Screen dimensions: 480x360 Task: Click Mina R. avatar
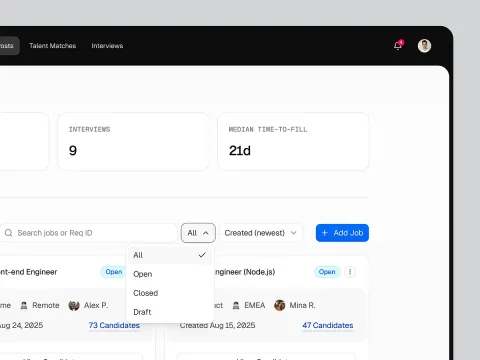pyautogui.click(x=280, y=305)
